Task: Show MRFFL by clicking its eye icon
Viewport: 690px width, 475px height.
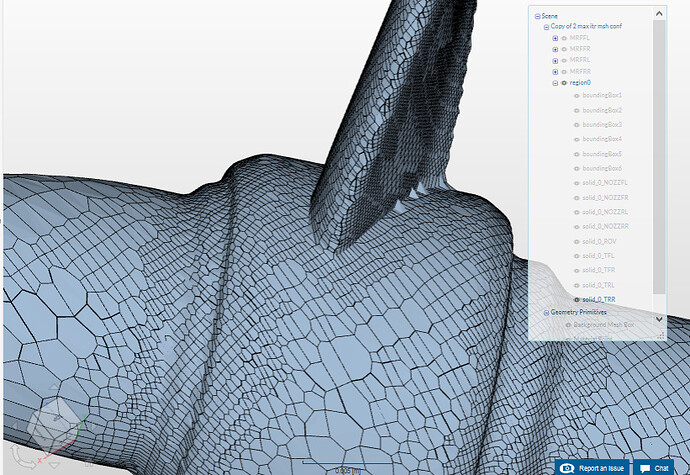Action: tap(564, 37)
